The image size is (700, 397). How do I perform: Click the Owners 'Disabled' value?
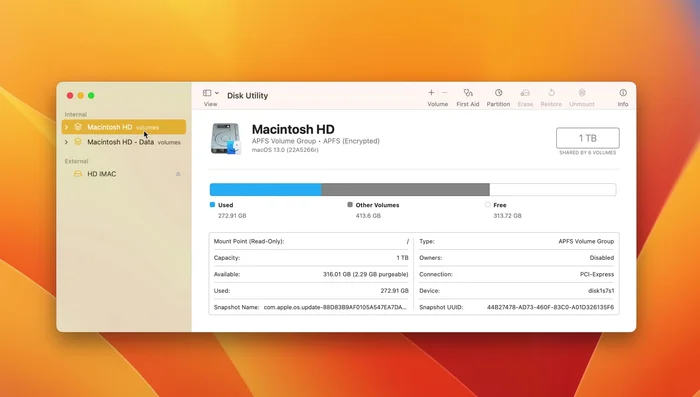(x=602, y=258)
